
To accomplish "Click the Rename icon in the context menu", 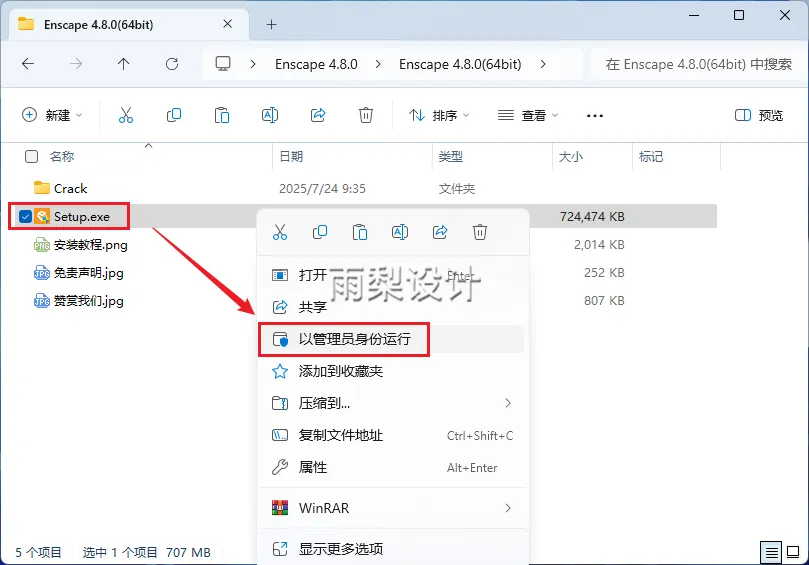I will (400, 232).
